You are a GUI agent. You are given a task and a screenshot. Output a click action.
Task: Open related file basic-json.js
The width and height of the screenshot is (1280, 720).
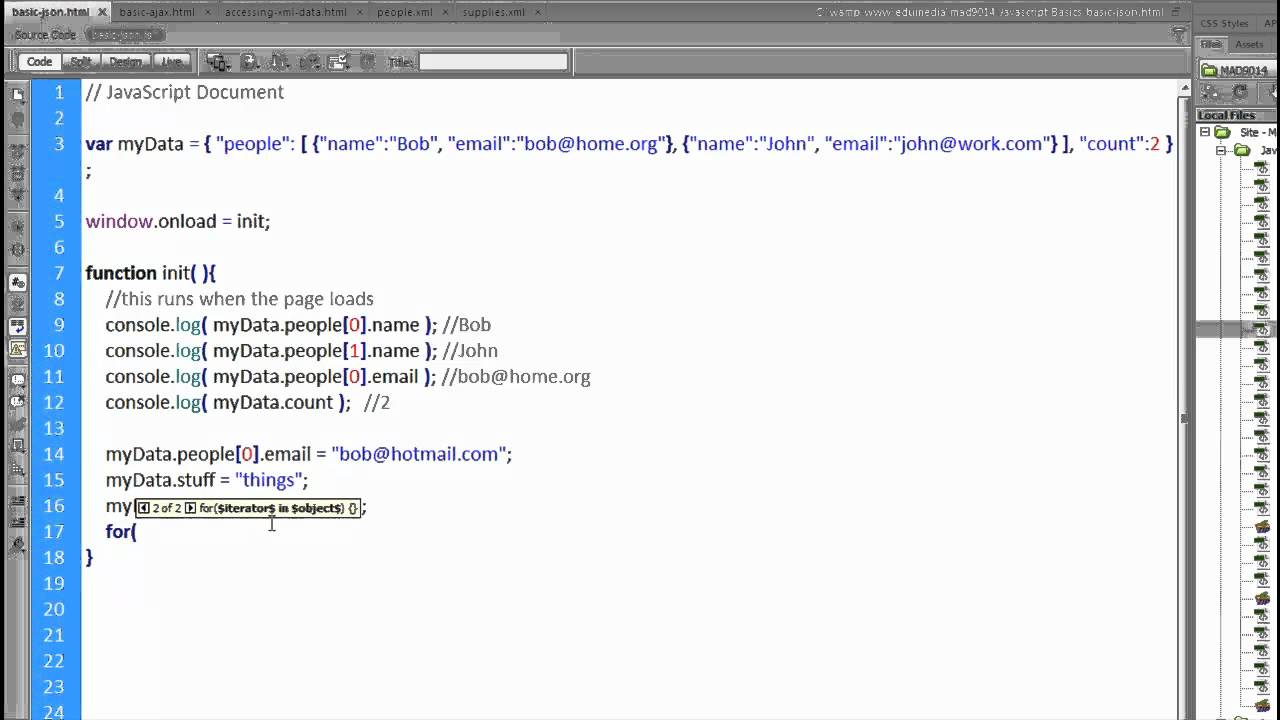[x=125, y=35]
